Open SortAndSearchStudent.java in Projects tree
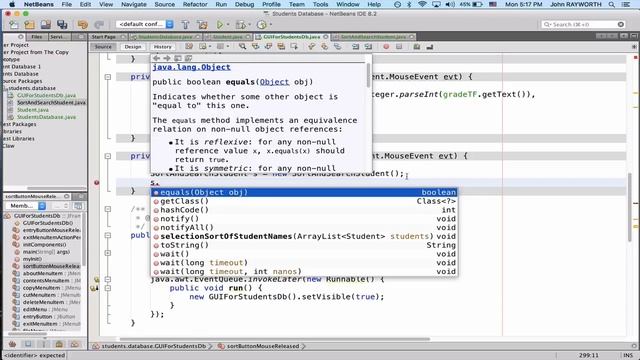The height and width of the screenshot is (360, 640). [x=51, y=102]
